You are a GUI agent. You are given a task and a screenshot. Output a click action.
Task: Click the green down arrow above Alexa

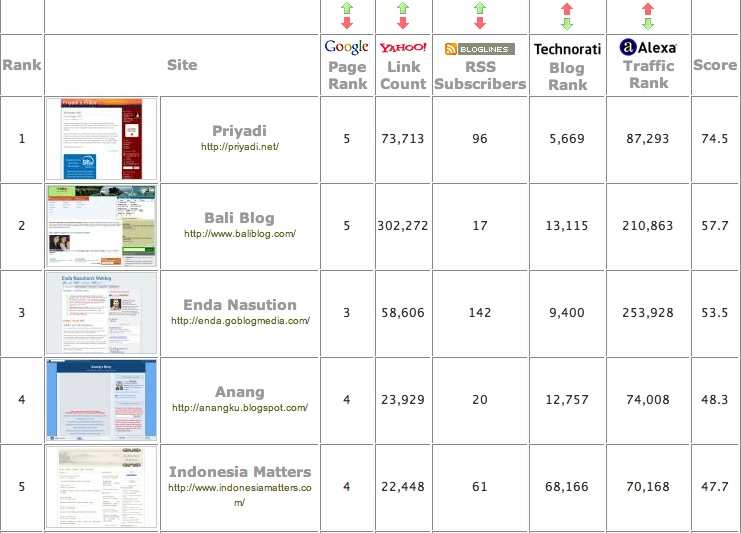pyautogui.click(x=648, y=22)
